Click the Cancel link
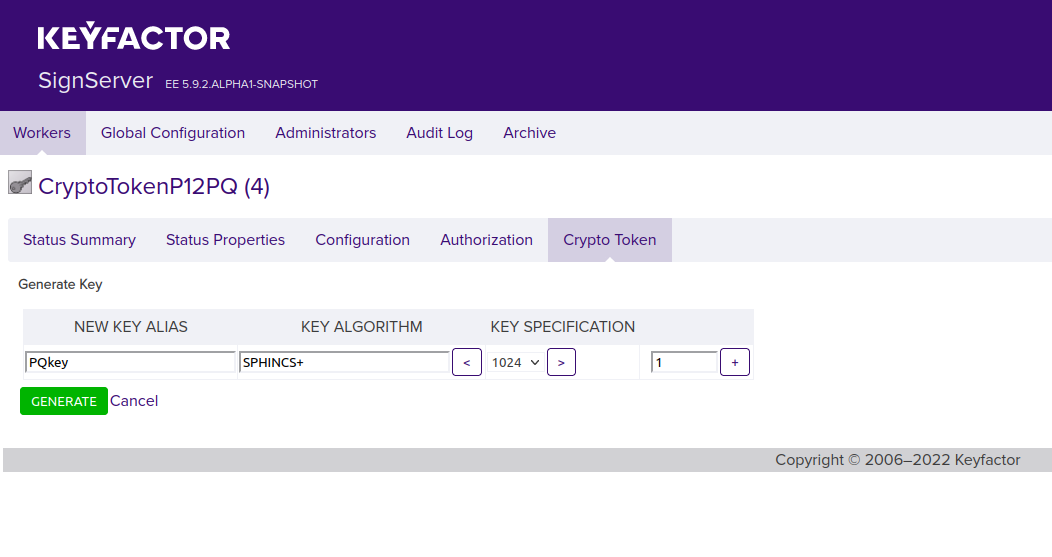The height and width of the screenshot is (557, 1052). tap(134, 401)
